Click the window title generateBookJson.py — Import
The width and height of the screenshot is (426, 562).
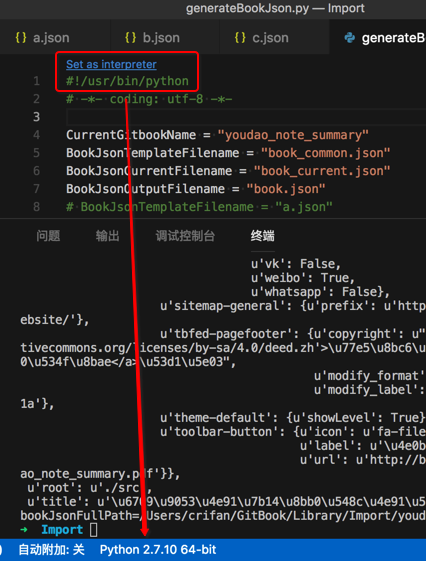275,8
